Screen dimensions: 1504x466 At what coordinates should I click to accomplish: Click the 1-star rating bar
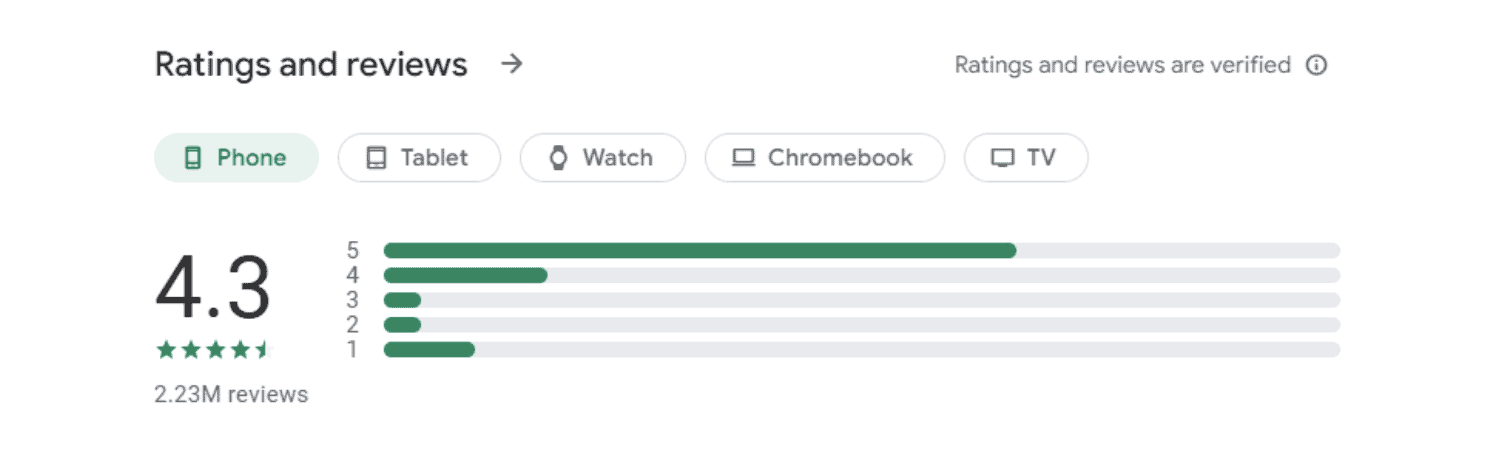(x=862, y=349)
